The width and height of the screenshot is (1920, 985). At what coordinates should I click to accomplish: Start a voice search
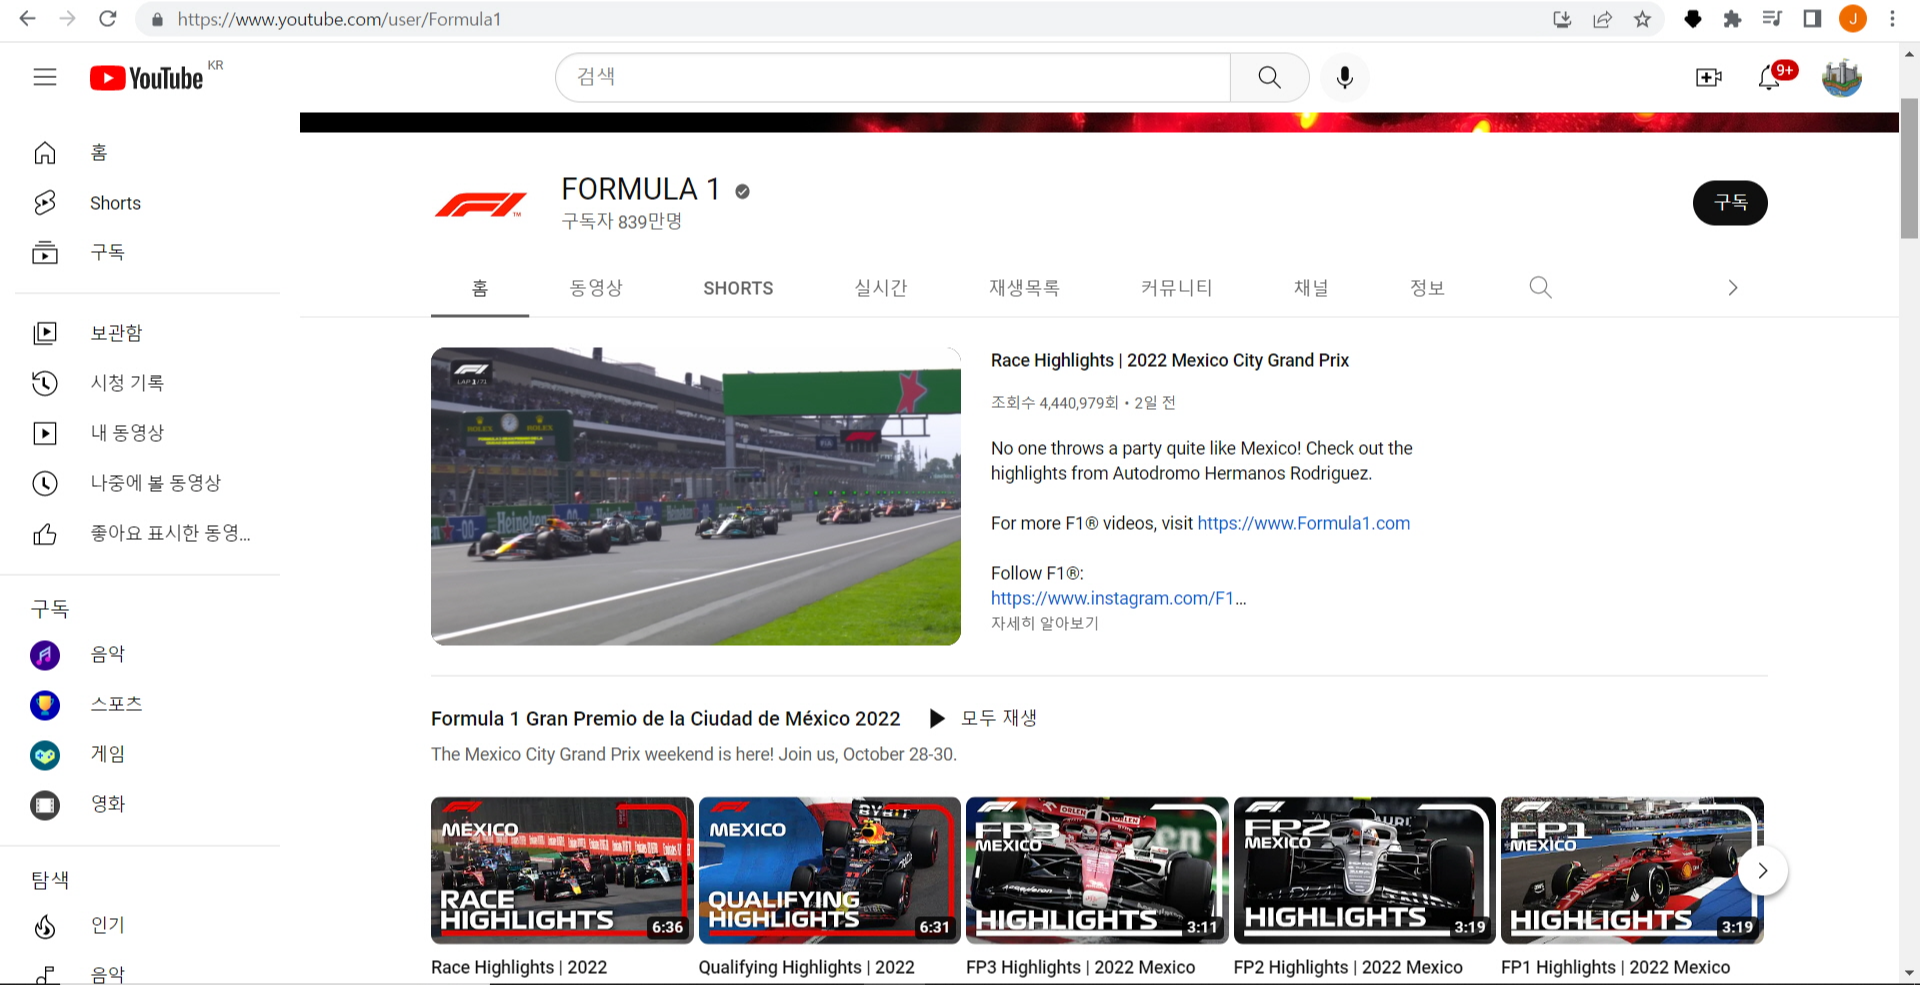(x=1344, y=77)
